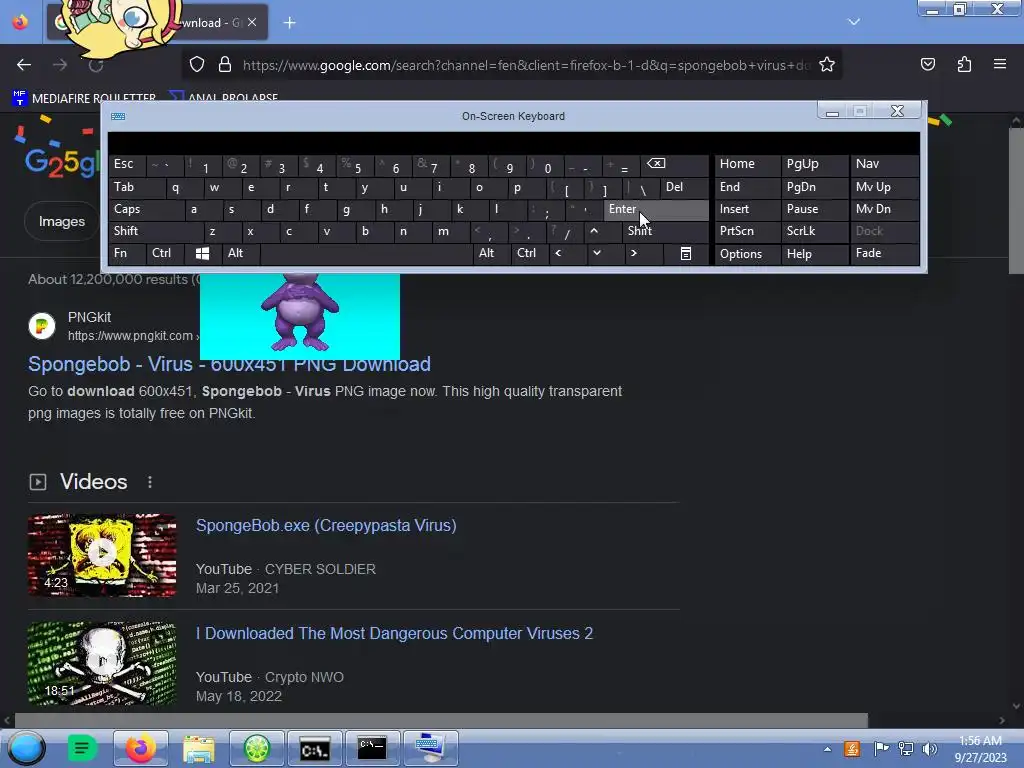
Task: Close the current Firefox tab
Action: click(x=252, y=22)
